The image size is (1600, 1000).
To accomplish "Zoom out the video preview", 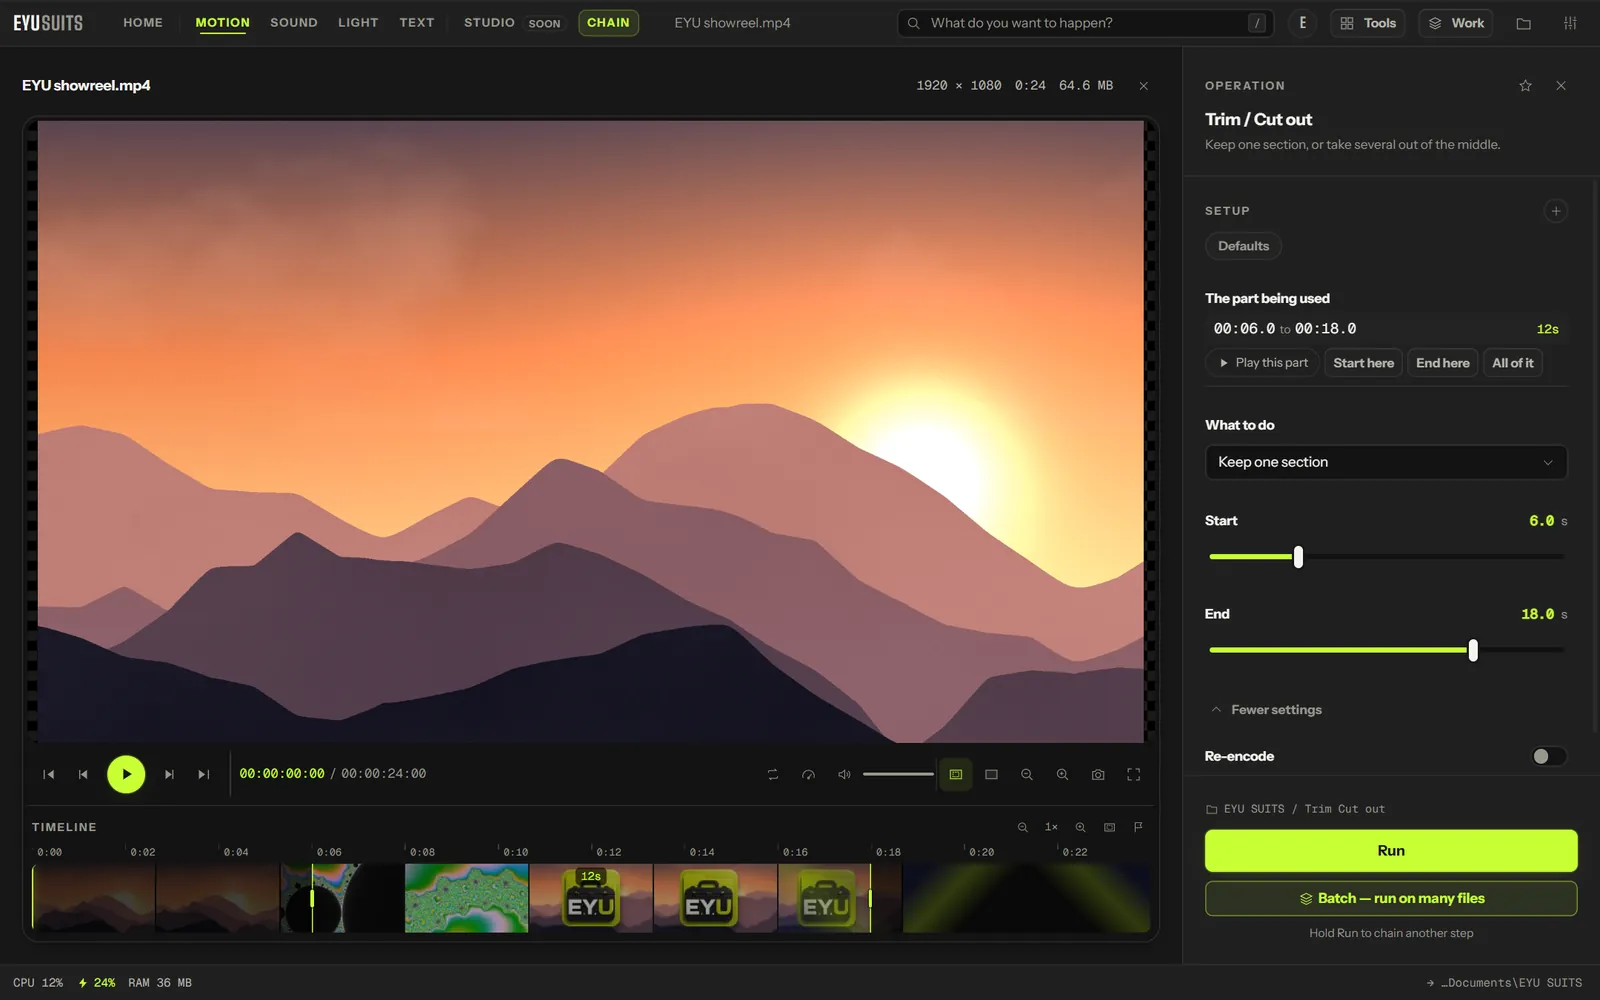I will click(1027, 774).
